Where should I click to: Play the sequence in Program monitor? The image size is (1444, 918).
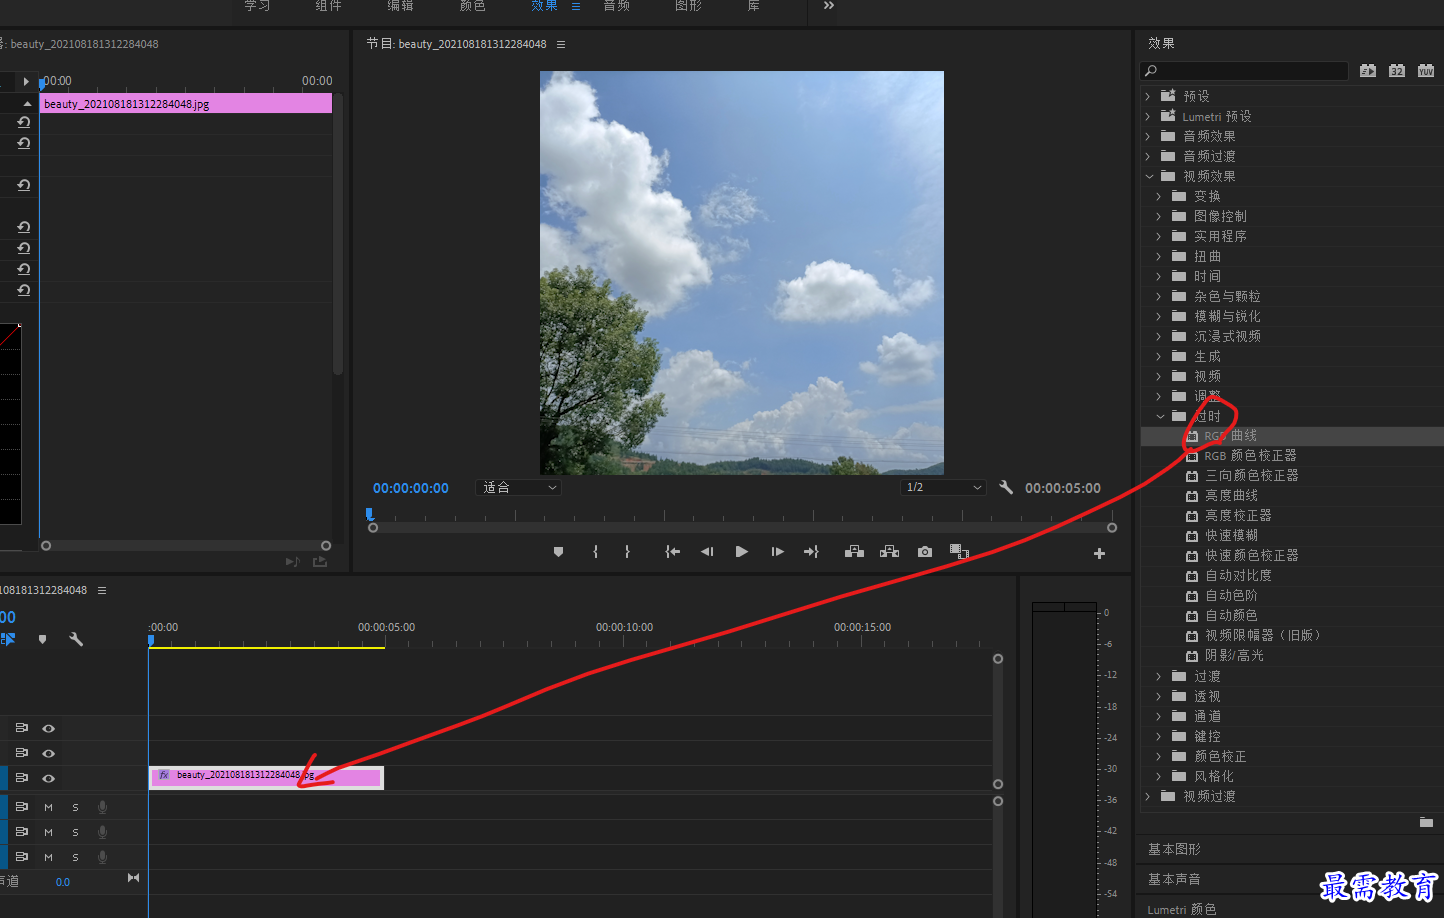(742, 552)
